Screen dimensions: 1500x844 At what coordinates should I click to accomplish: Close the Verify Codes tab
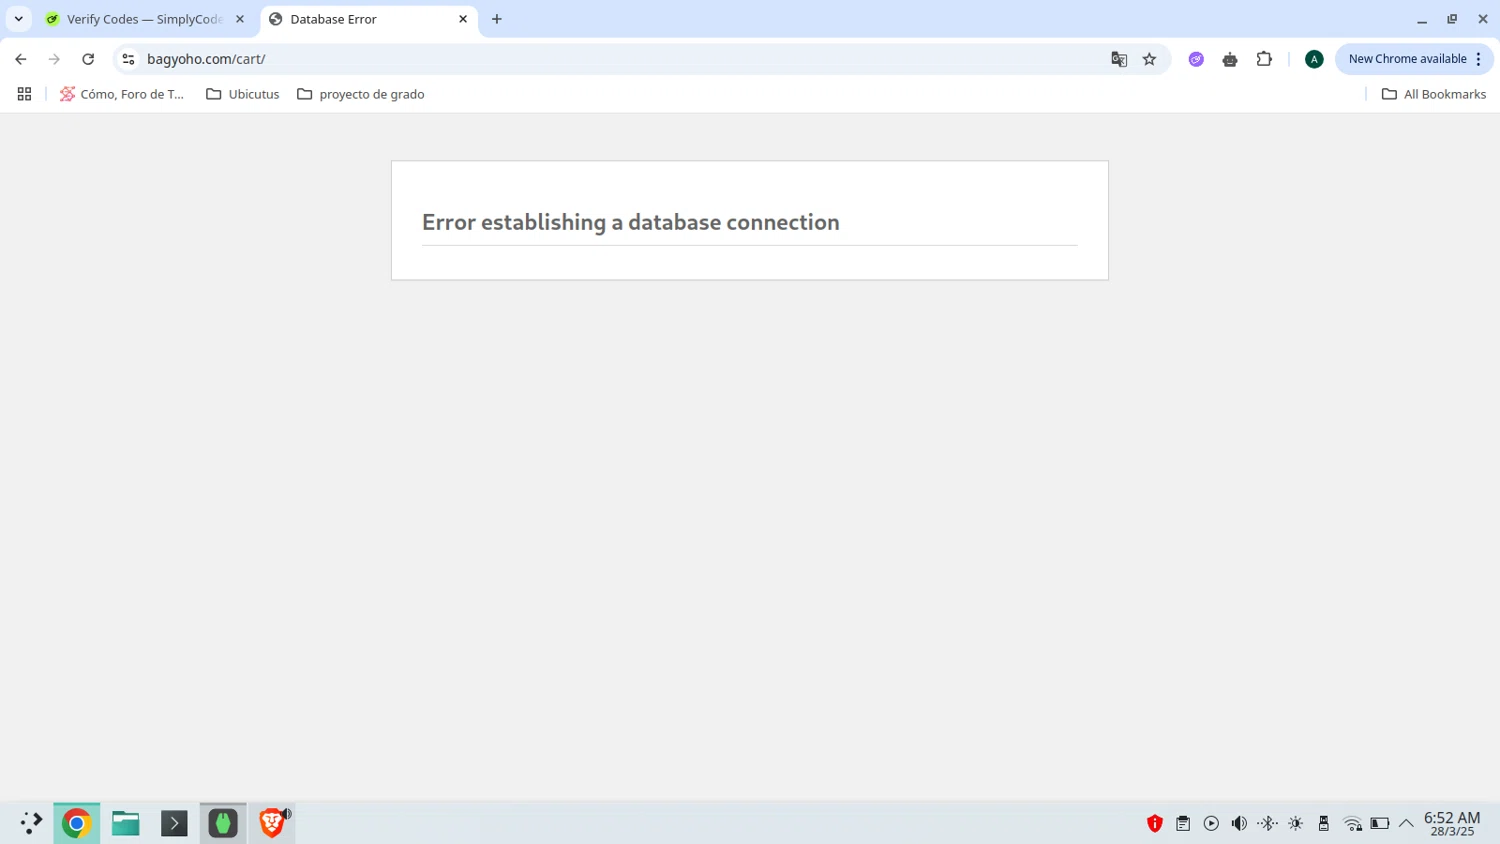pos(240,19)
